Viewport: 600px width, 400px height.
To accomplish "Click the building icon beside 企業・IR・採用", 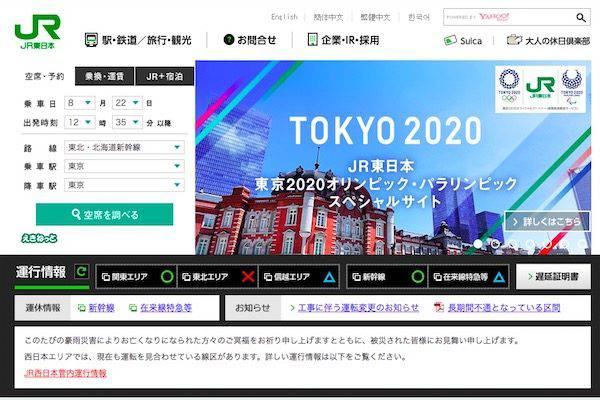I will tap(313, 39).
